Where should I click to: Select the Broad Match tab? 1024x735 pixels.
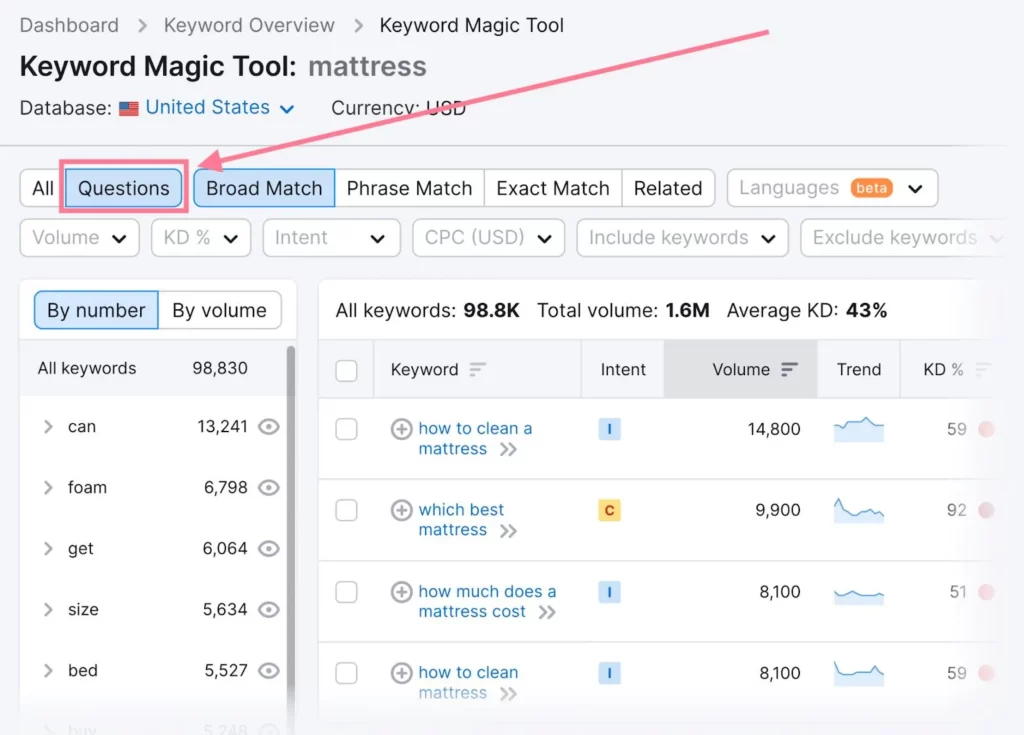(264, 188)
